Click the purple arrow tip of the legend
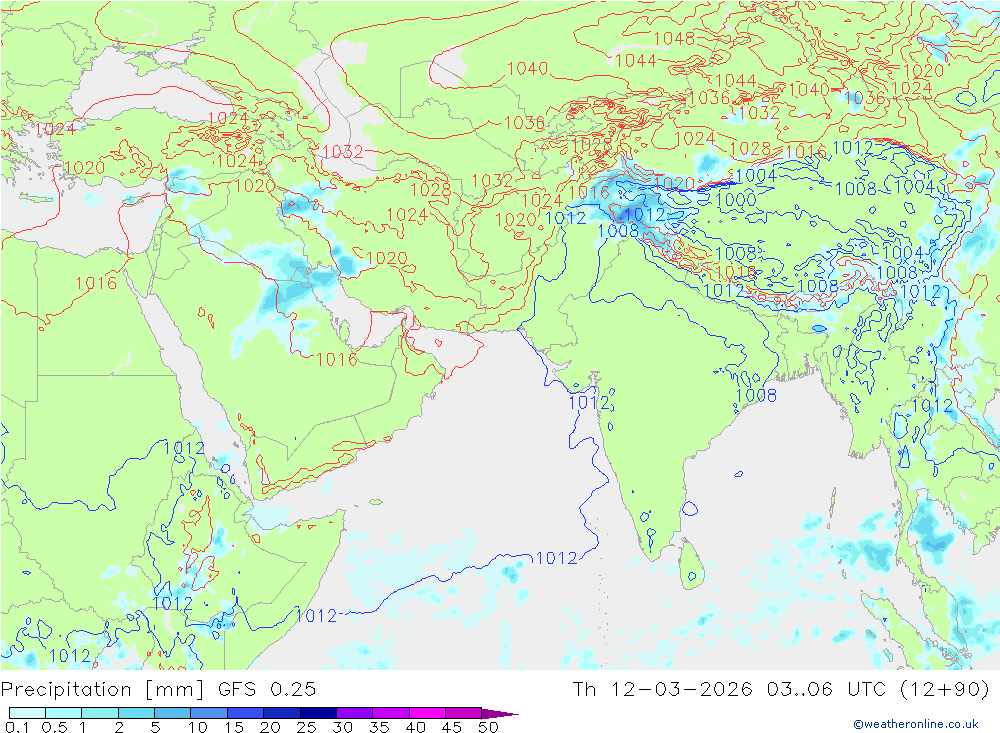The width and height of the screenshot is (1000, 733). click(501, 713)
